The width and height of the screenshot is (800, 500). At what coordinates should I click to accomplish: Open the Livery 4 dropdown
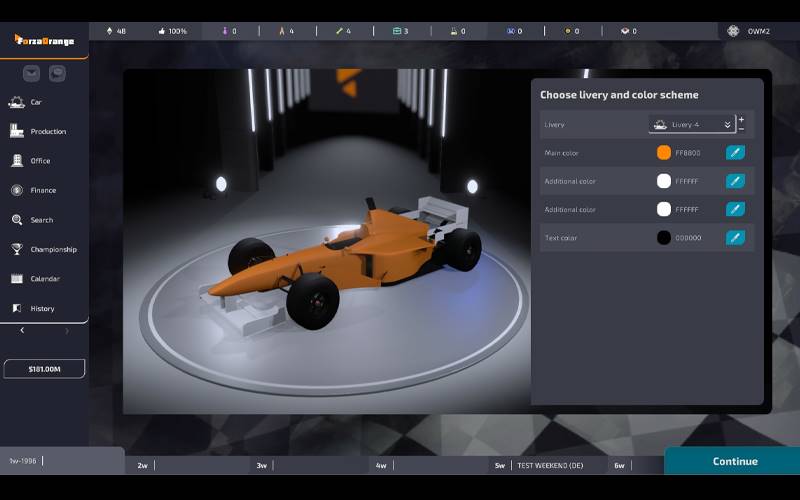point(691,125)
